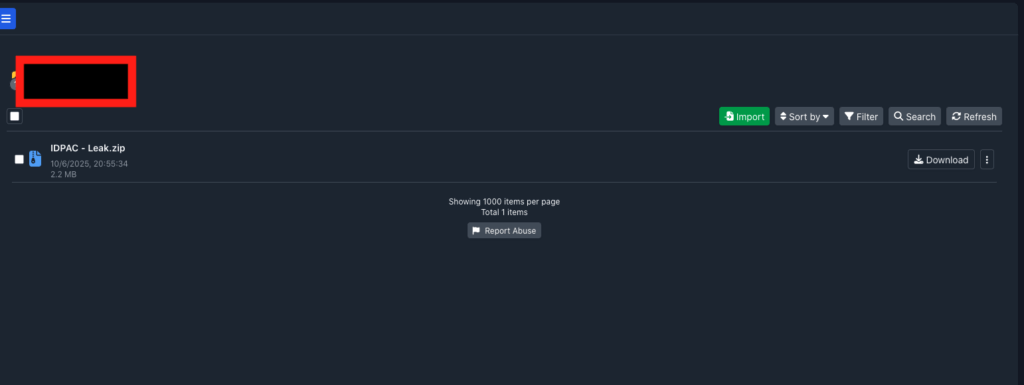Click the zip file icon for IDPAC - Leak.zip
Image resolution: width=1024 pixels, height=385 pixels.
click(35, 159)
